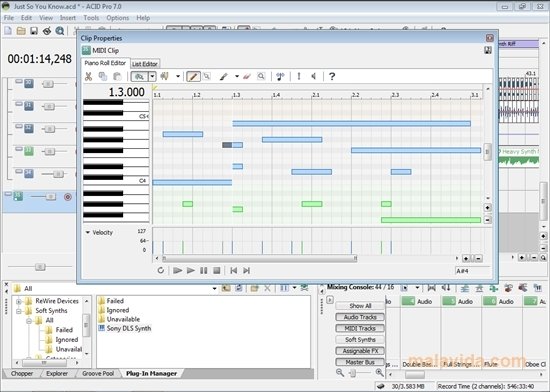Viewport: 550px width, 392px height.
Task: Toggle the Soft Synths view button
Action: tap(360, 339)
